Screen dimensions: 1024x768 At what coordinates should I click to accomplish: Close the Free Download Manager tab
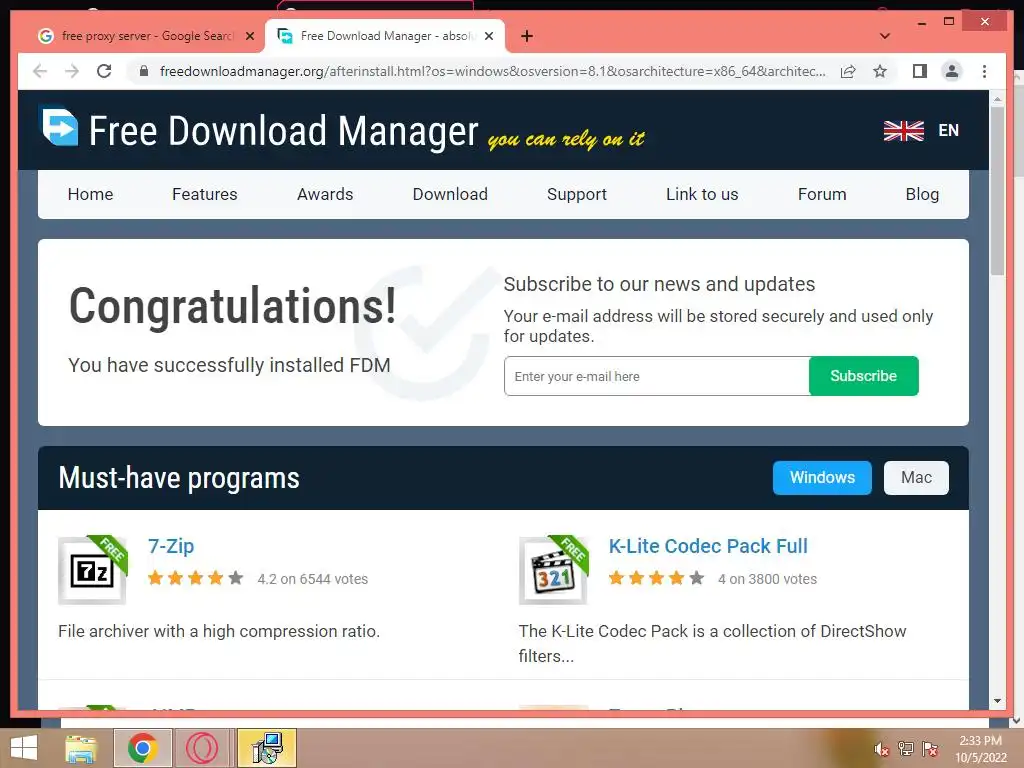coord(488,36)
